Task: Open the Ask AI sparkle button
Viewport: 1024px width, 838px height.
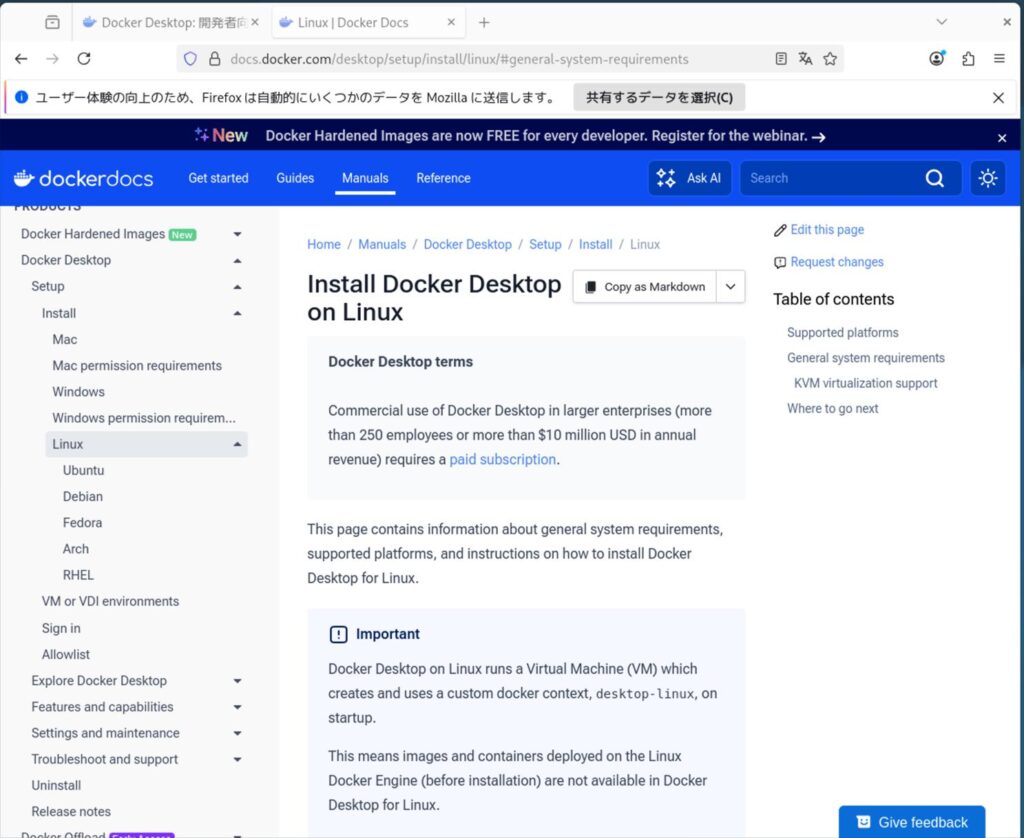Action: click(690, 178)
